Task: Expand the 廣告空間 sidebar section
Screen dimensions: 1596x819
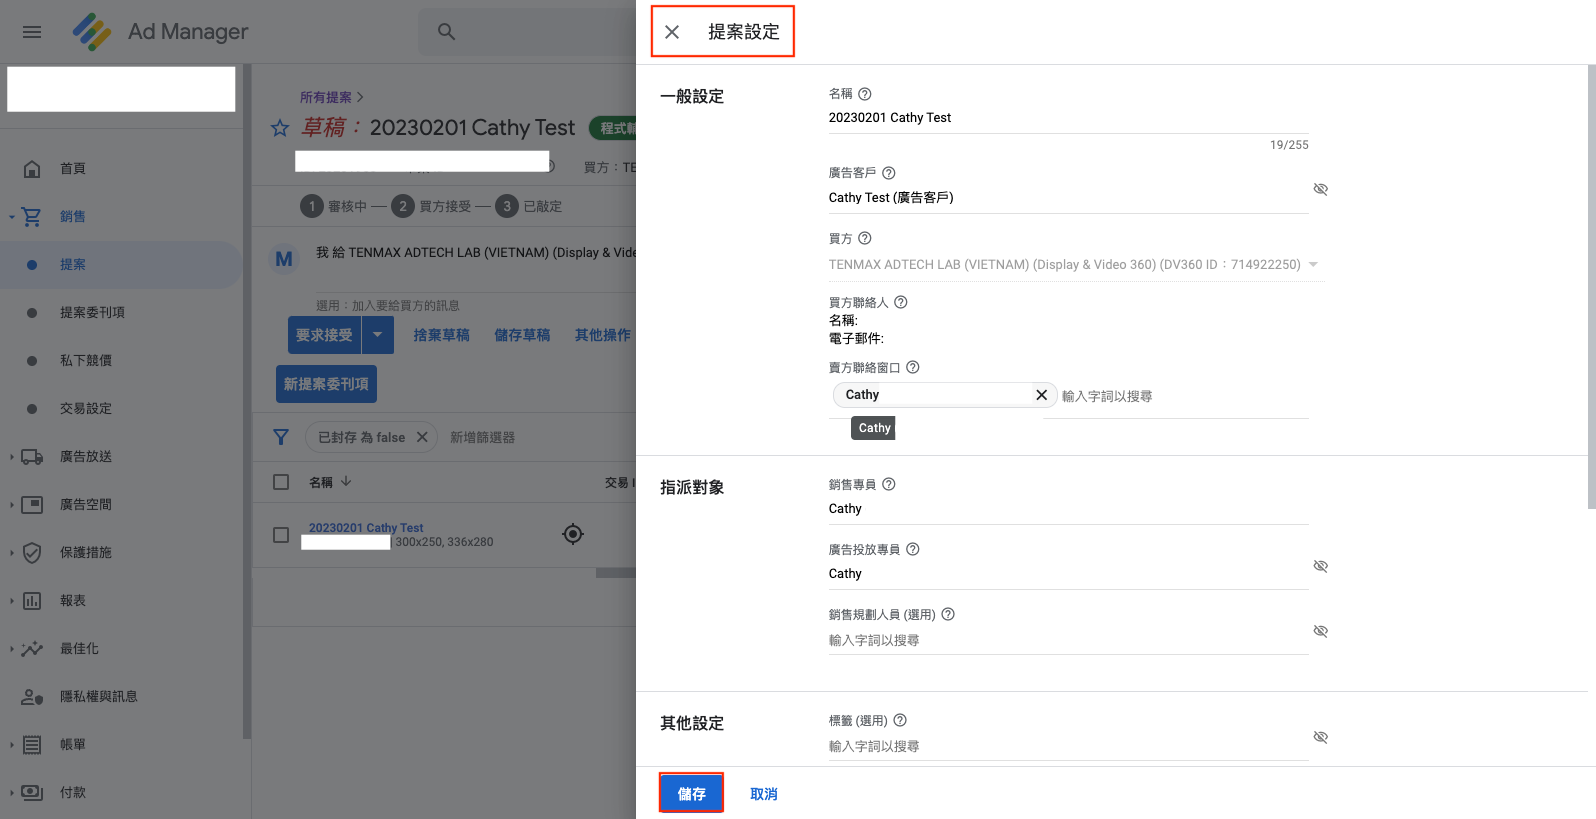Action: (x=11, y=504)
